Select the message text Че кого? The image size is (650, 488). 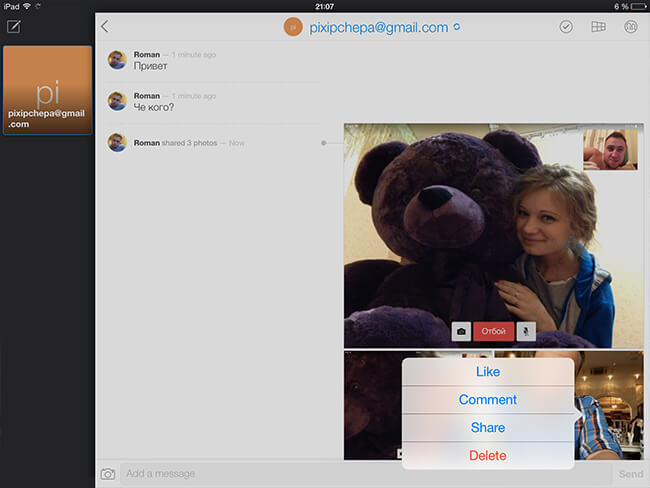point(154,107)
